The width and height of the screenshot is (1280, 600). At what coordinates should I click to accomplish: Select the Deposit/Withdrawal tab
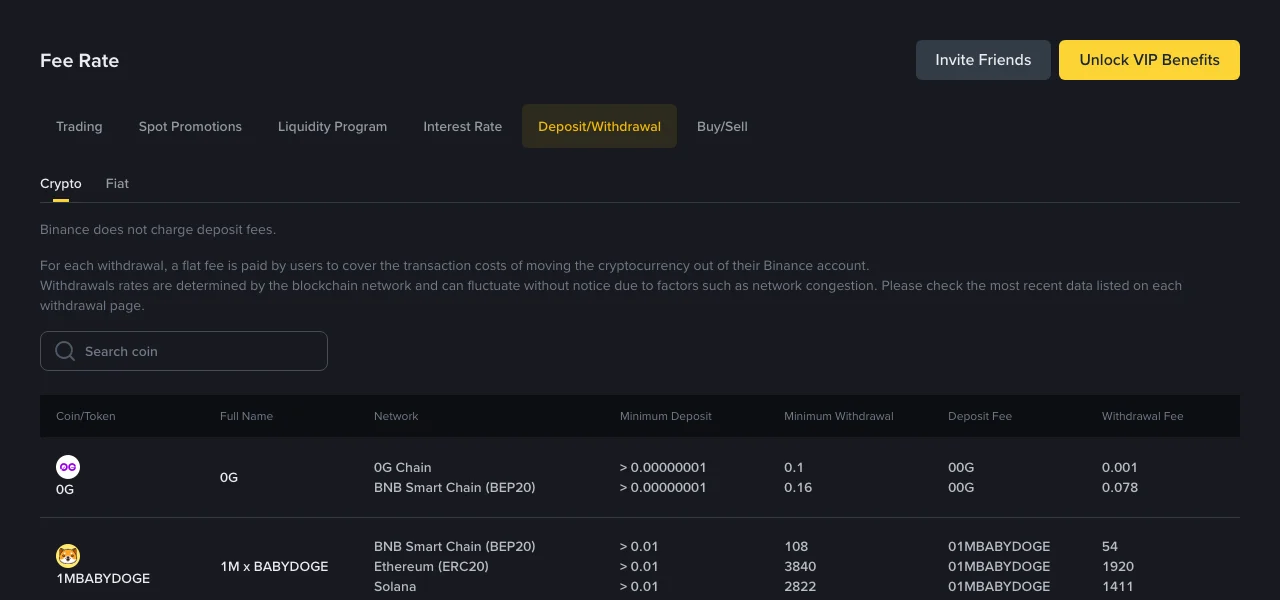point(599,126)
